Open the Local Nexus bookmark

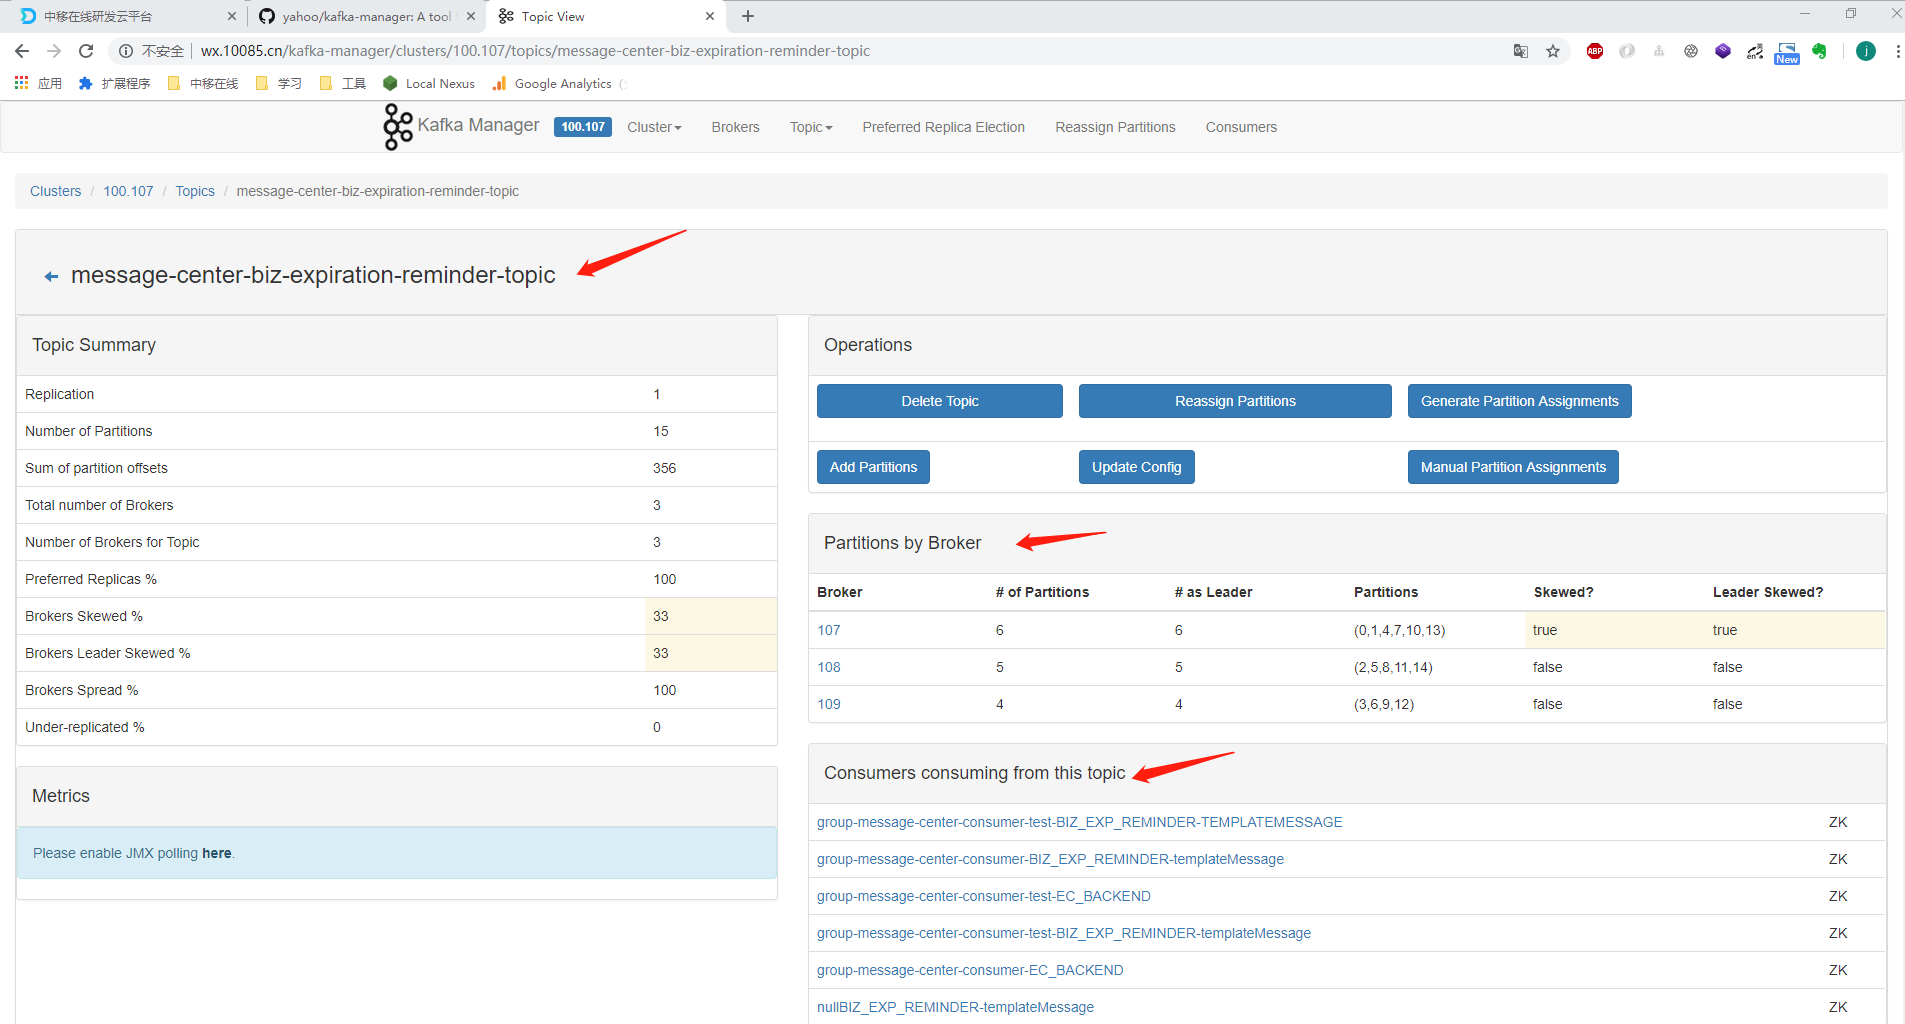point(429,83)
